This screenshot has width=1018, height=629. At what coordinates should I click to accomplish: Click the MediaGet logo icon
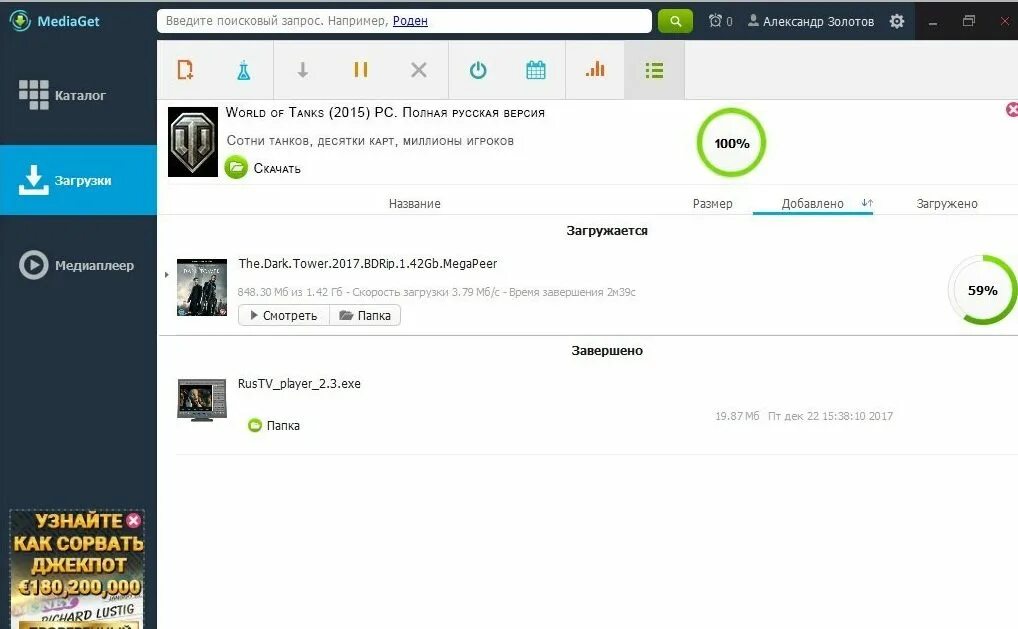tap(20, 21)
